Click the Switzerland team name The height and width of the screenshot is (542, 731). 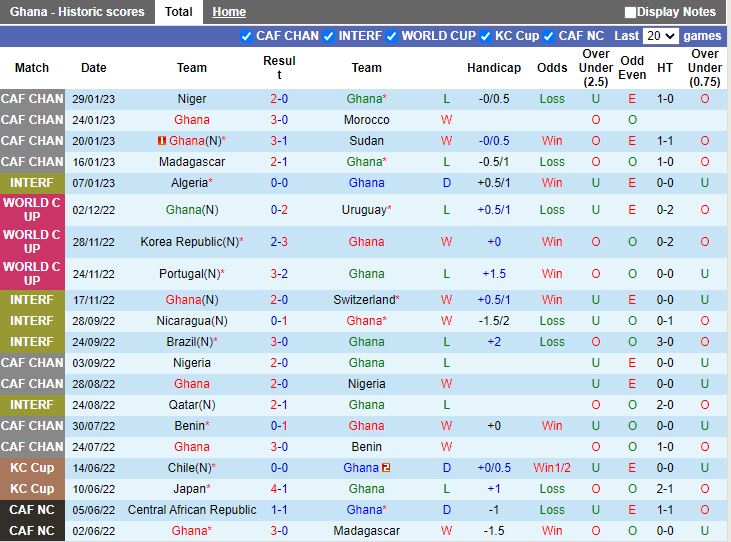[x=364, y=300]
